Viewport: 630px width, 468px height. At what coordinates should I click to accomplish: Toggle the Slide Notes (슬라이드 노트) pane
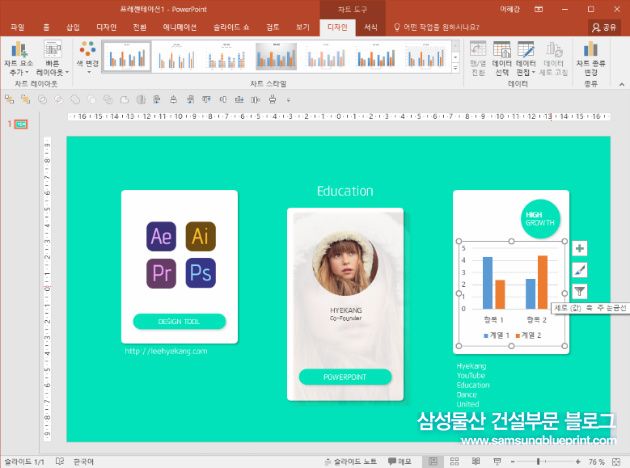coord(351,462)
